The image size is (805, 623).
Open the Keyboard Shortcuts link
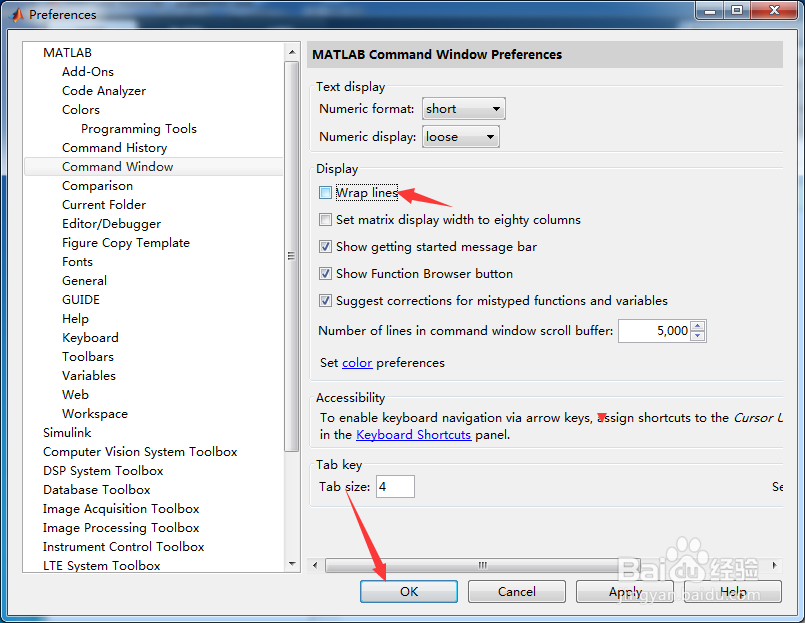click(x=413, y=435)
